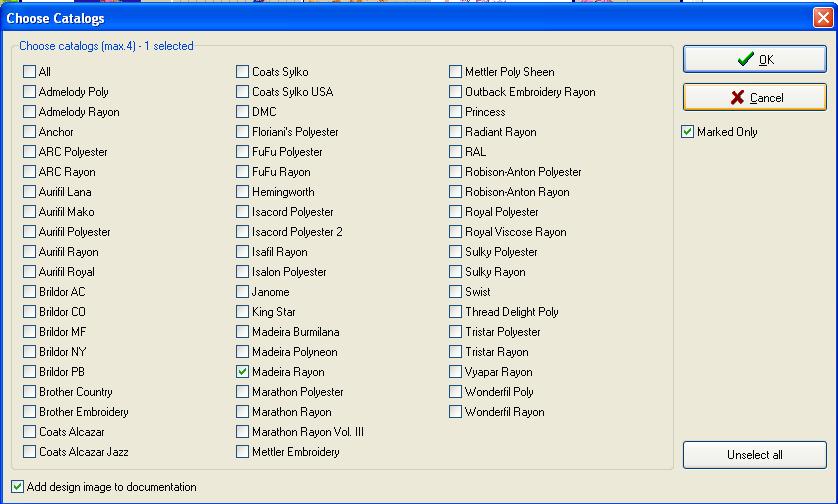Enable the Admelody Rayon checkbox
This screenshot has height=504, width=838.
click(x=29, y=112)
